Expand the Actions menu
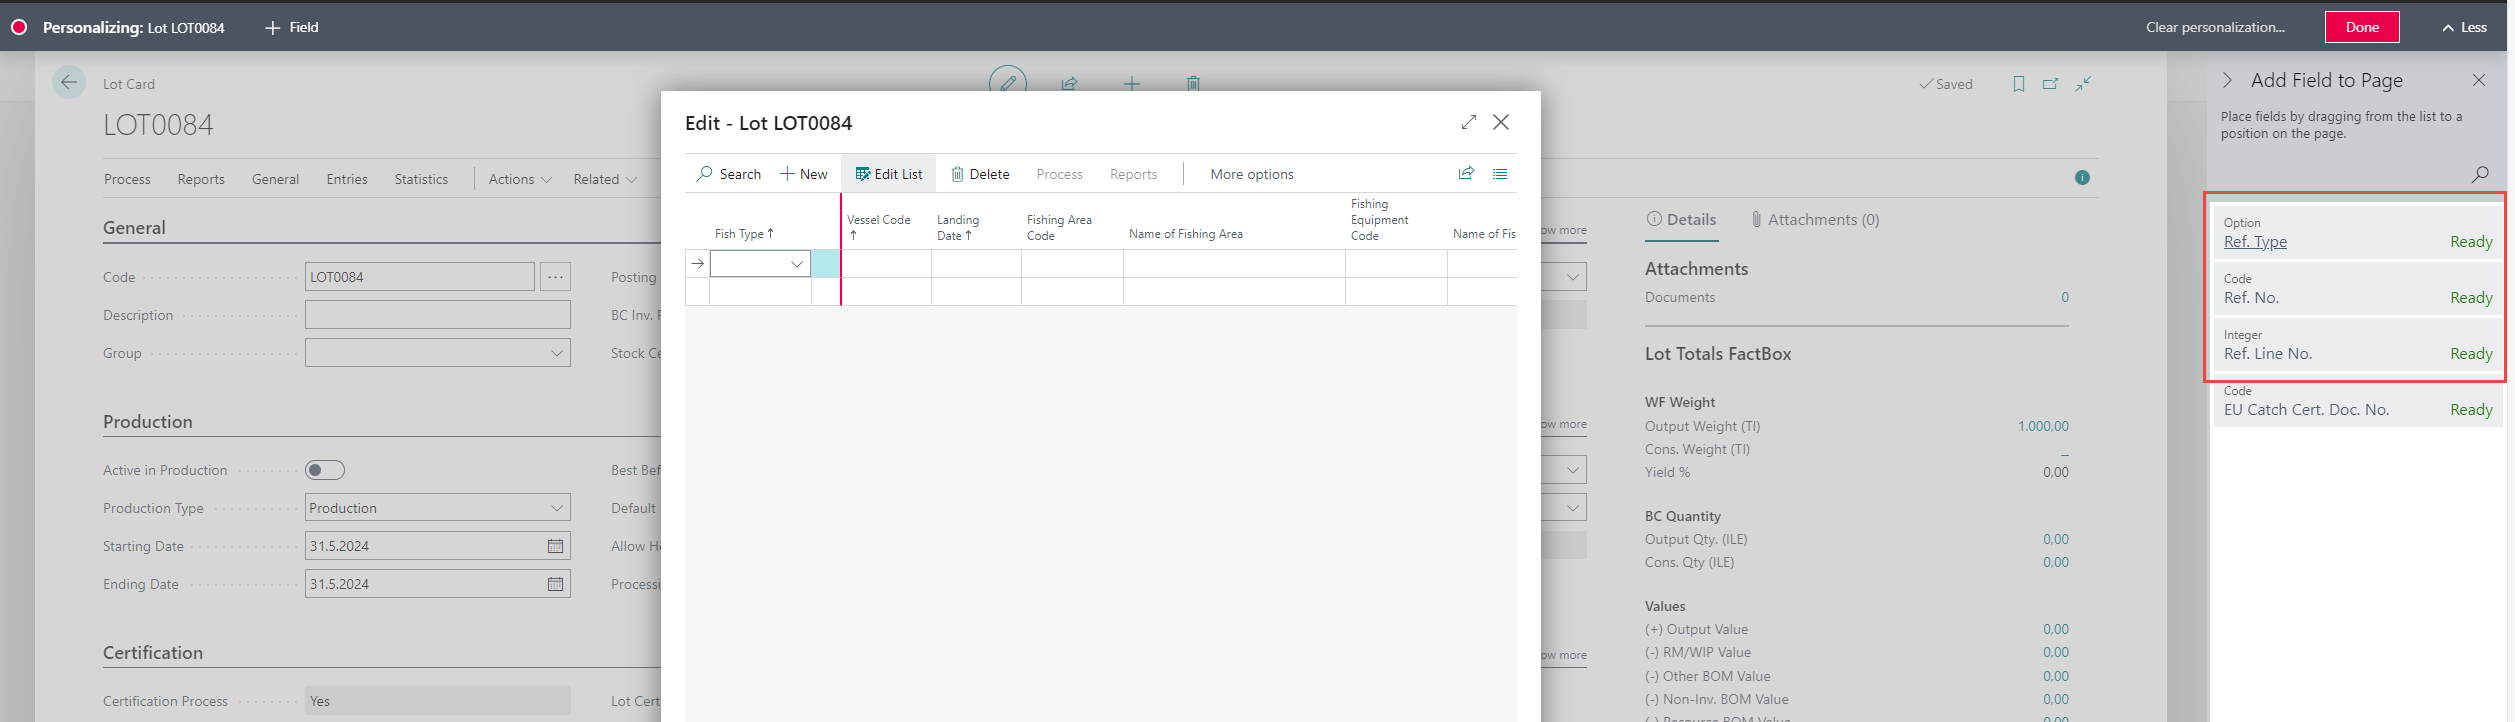The image size is (2515, 722). (519, 179)
